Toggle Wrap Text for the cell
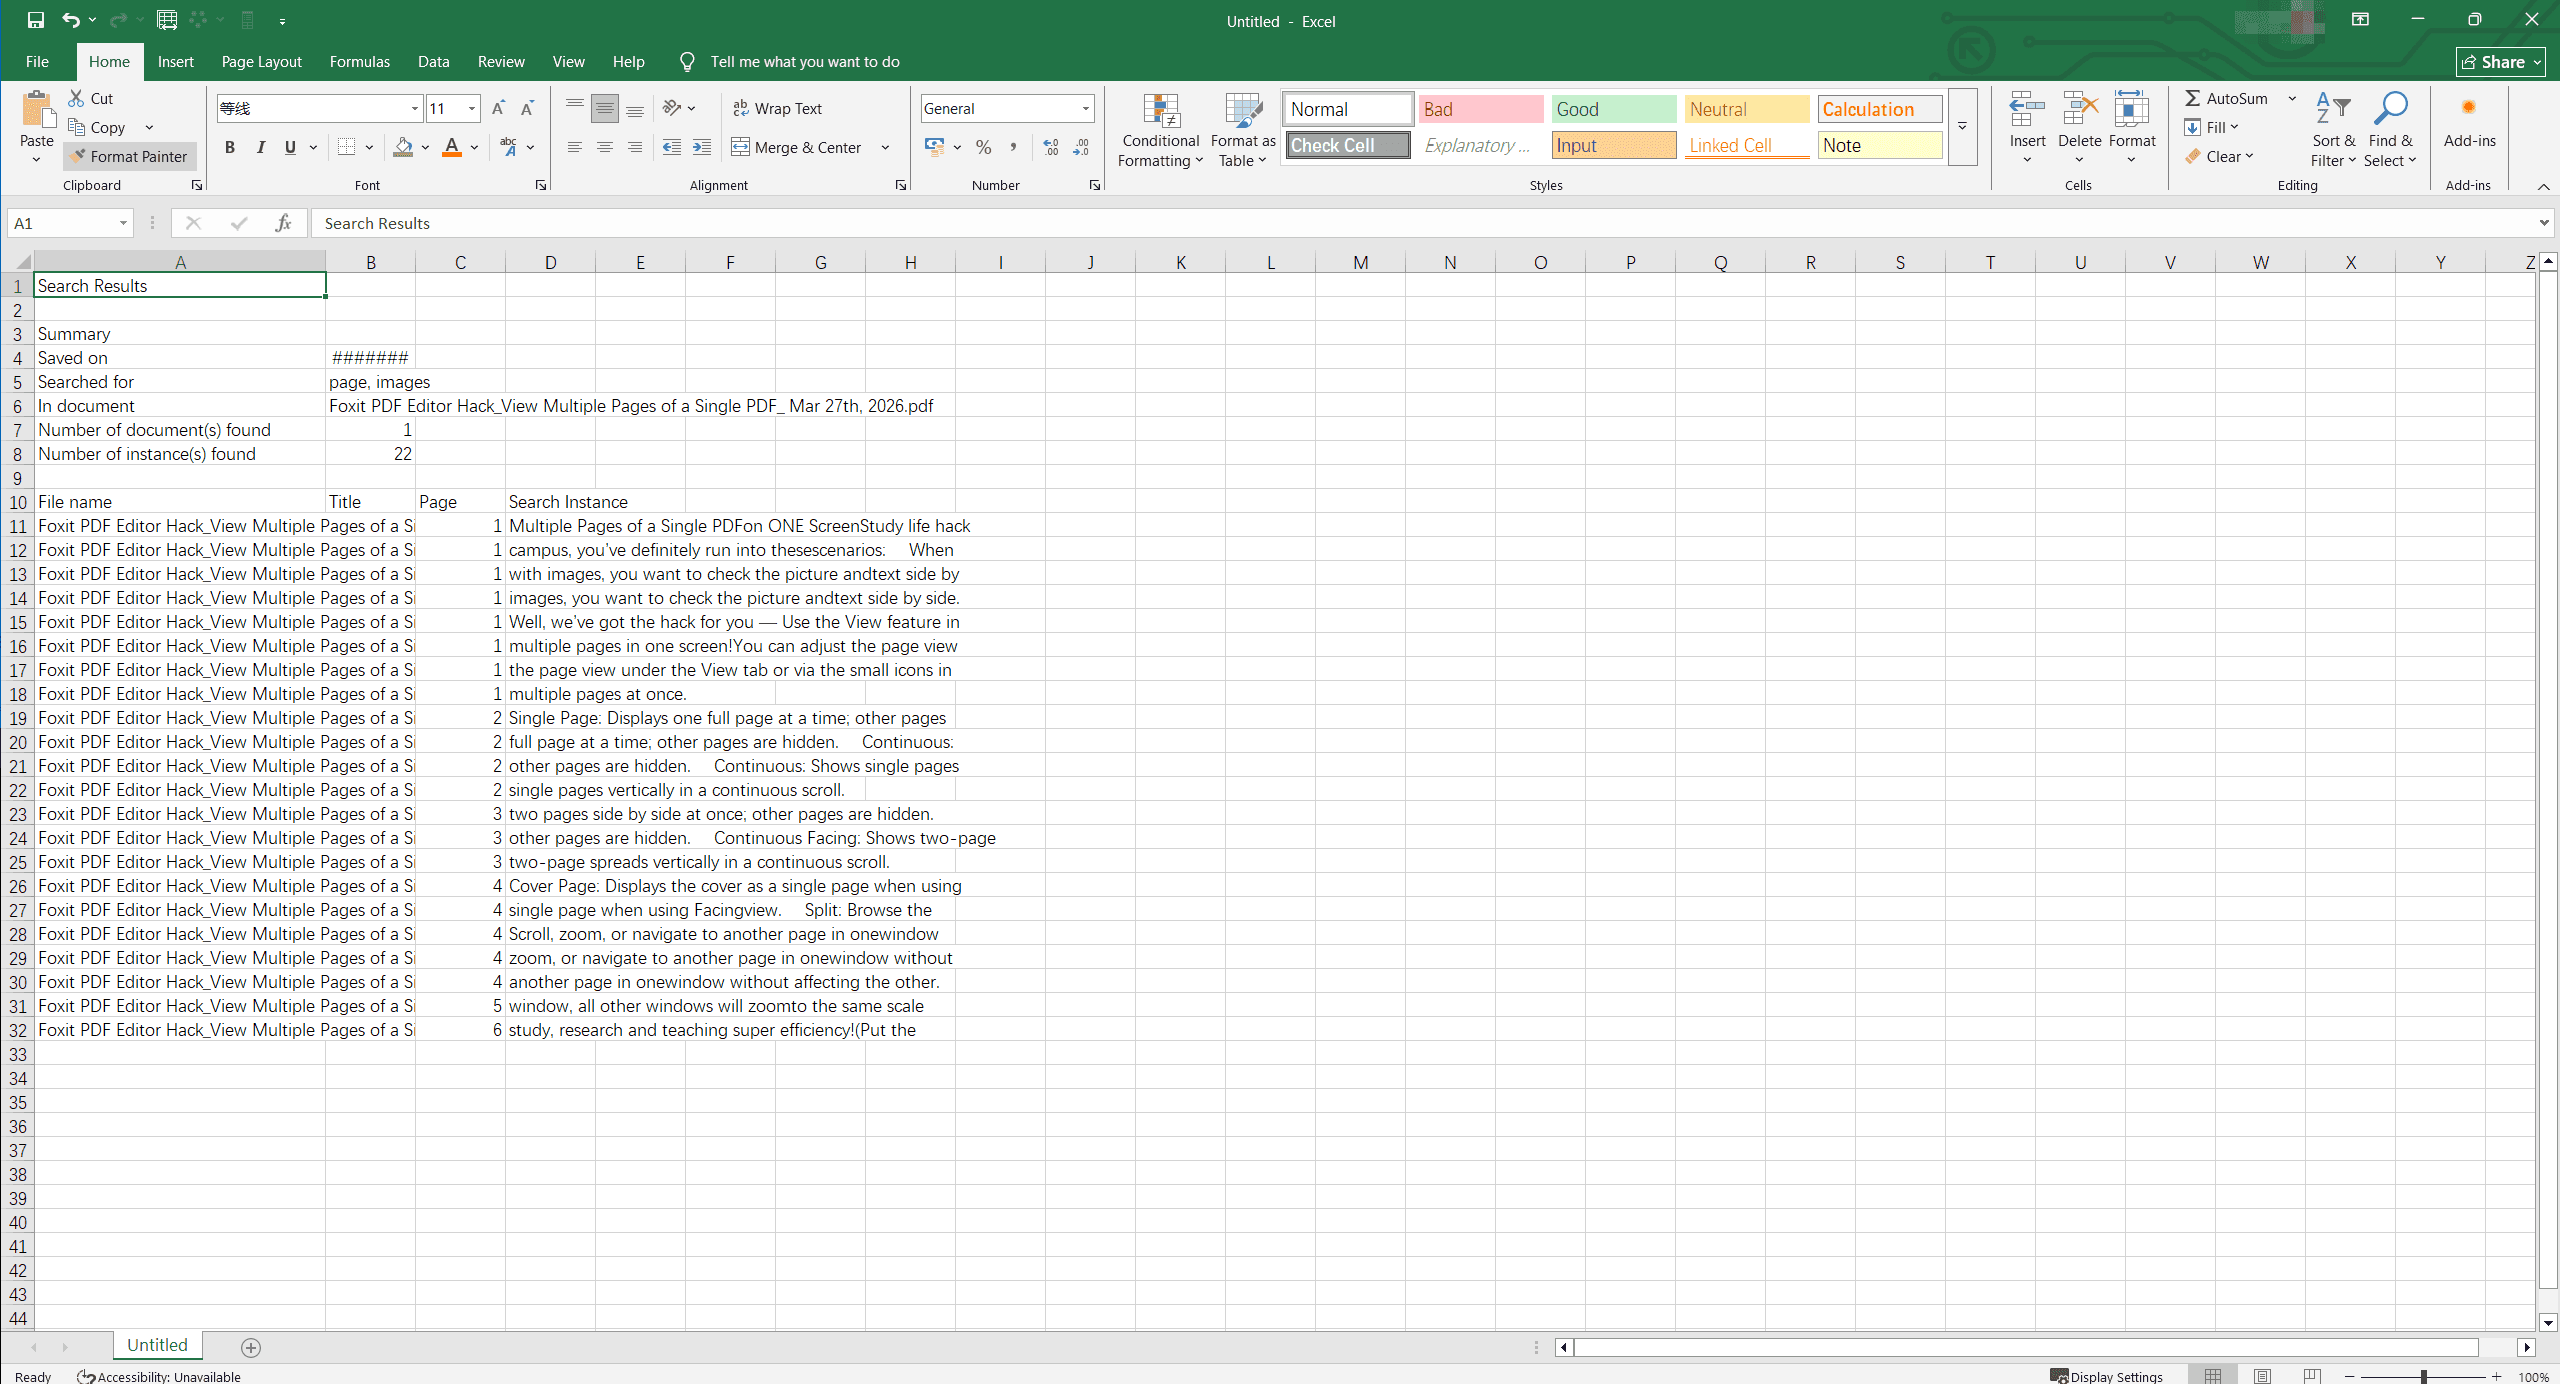2560x1384 pixels. 777,108
